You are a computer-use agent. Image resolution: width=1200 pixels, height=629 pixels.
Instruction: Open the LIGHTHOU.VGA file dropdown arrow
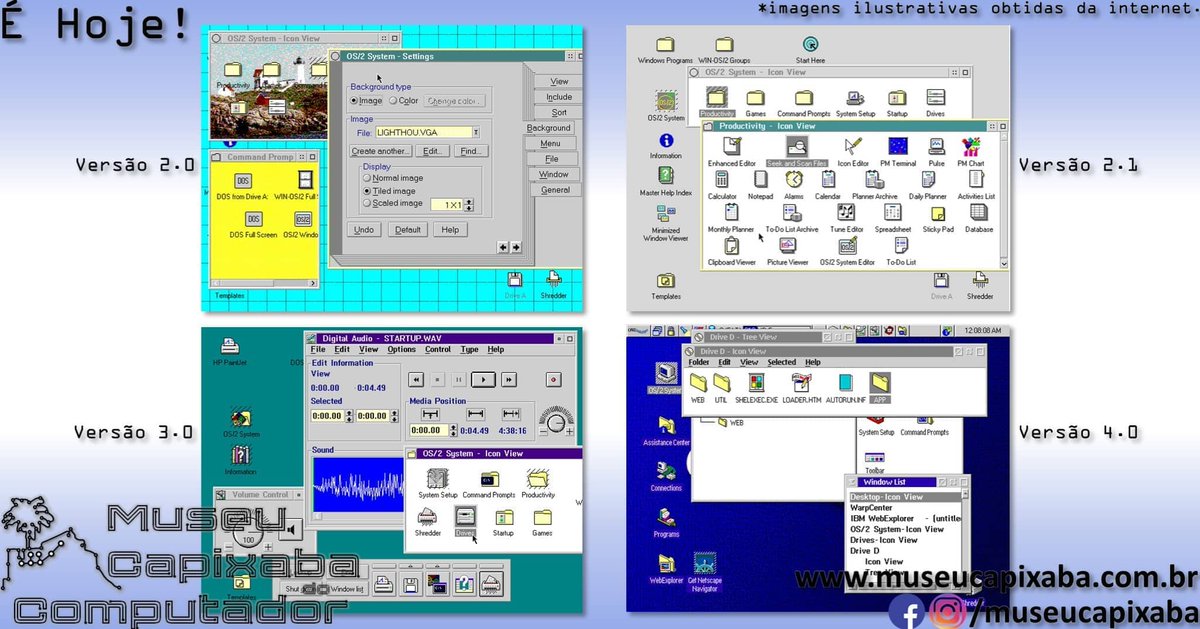pyautogui.click(x=476, y=132)
